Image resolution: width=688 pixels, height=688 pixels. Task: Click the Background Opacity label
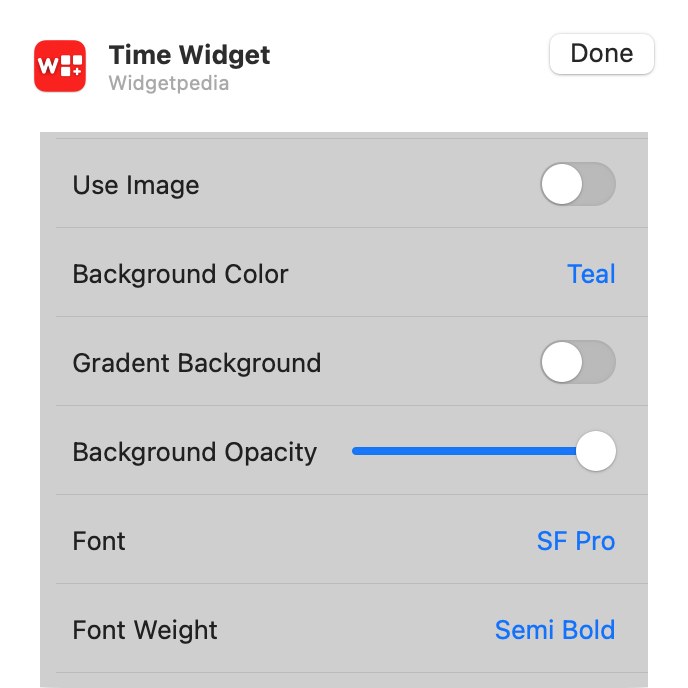click(195, 452)
